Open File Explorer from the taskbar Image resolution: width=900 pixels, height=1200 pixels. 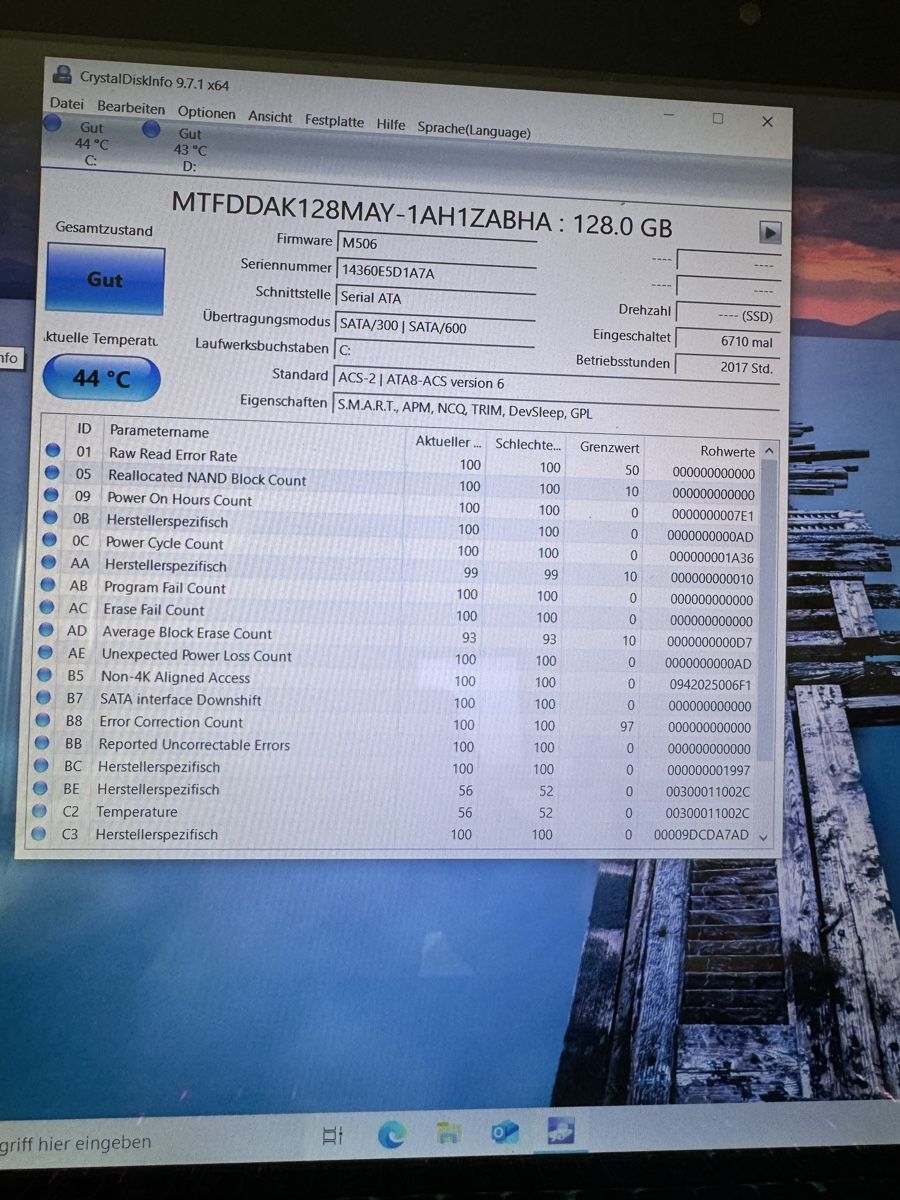coord(448,1133)
